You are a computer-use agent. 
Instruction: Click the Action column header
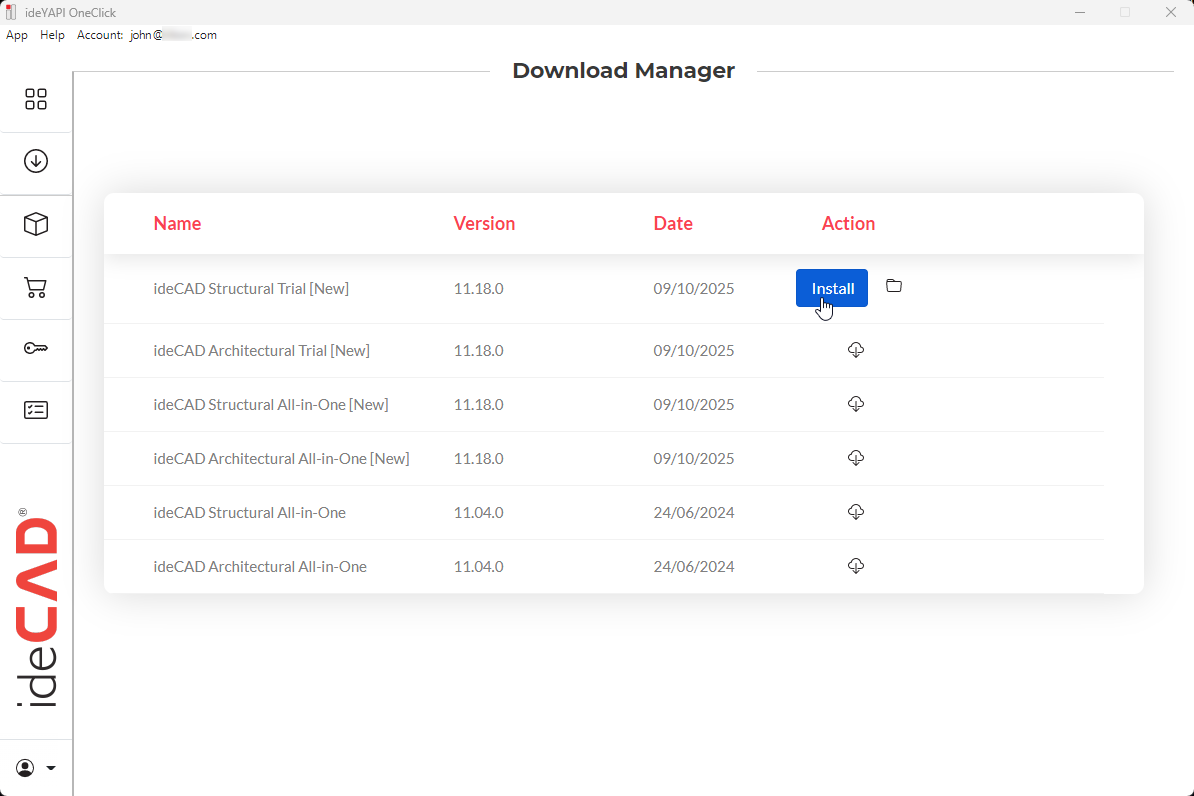click(848, 223)
